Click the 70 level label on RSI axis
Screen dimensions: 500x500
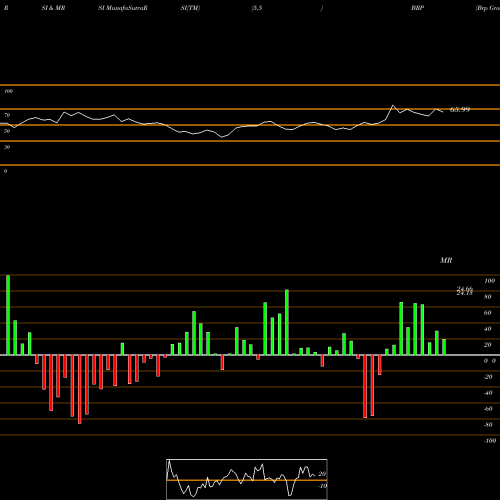coord(7,115)
